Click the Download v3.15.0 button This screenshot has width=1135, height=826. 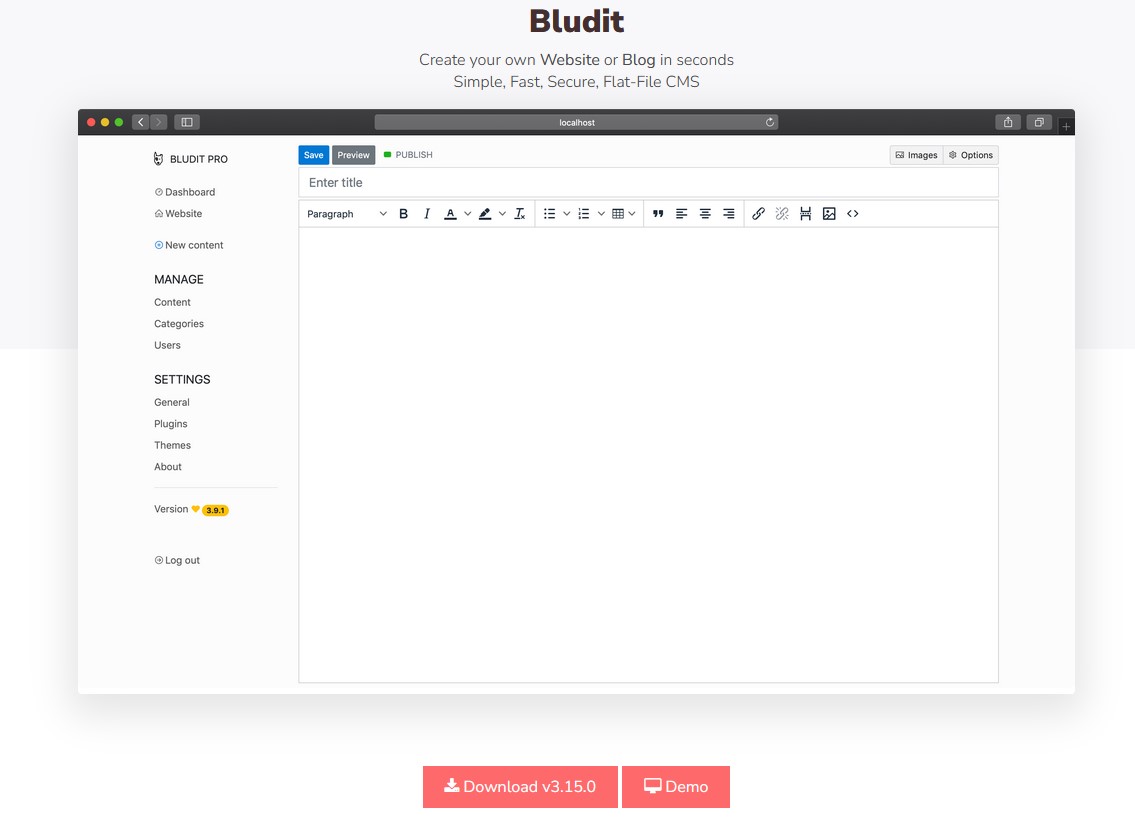(x=520, y=787)
